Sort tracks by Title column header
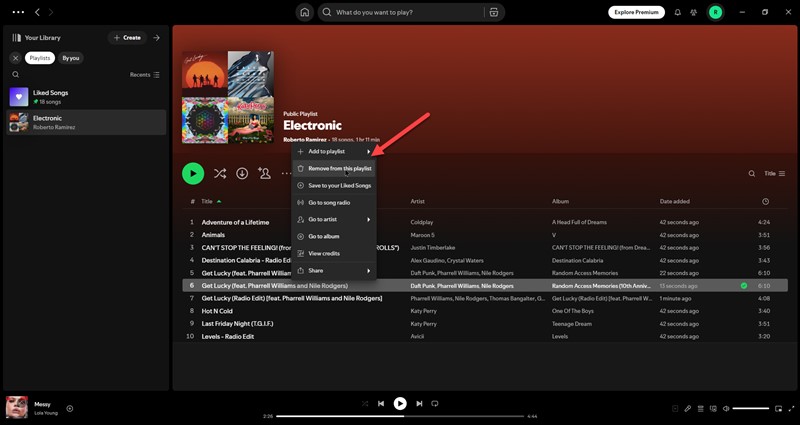800x425 pixels. tap(207, 202)
